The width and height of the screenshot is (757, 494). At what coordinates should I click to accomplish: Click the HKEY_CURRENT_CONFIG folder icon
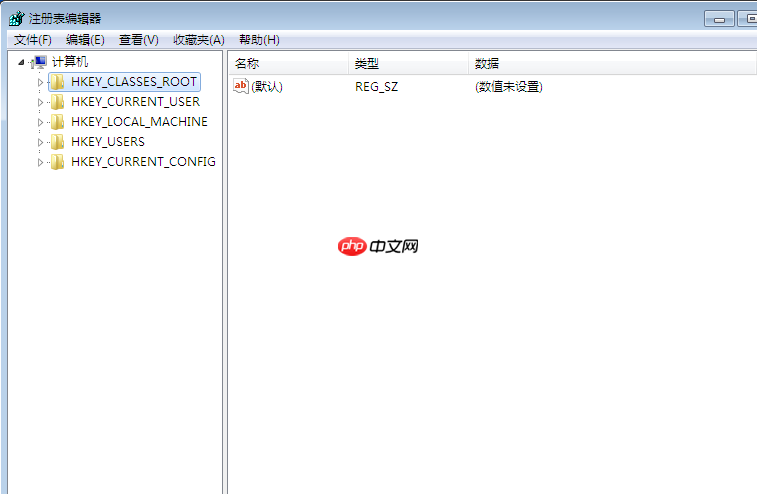[x=57, y=162]
